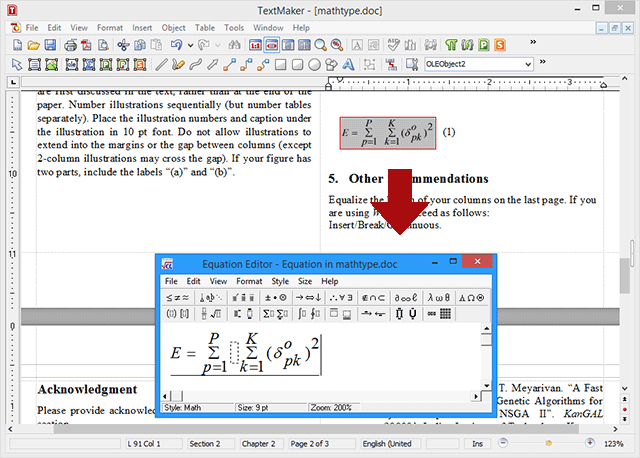Toggle the Ins insert mode indicator
640x458 pixels.
click(x=478, y=444)
